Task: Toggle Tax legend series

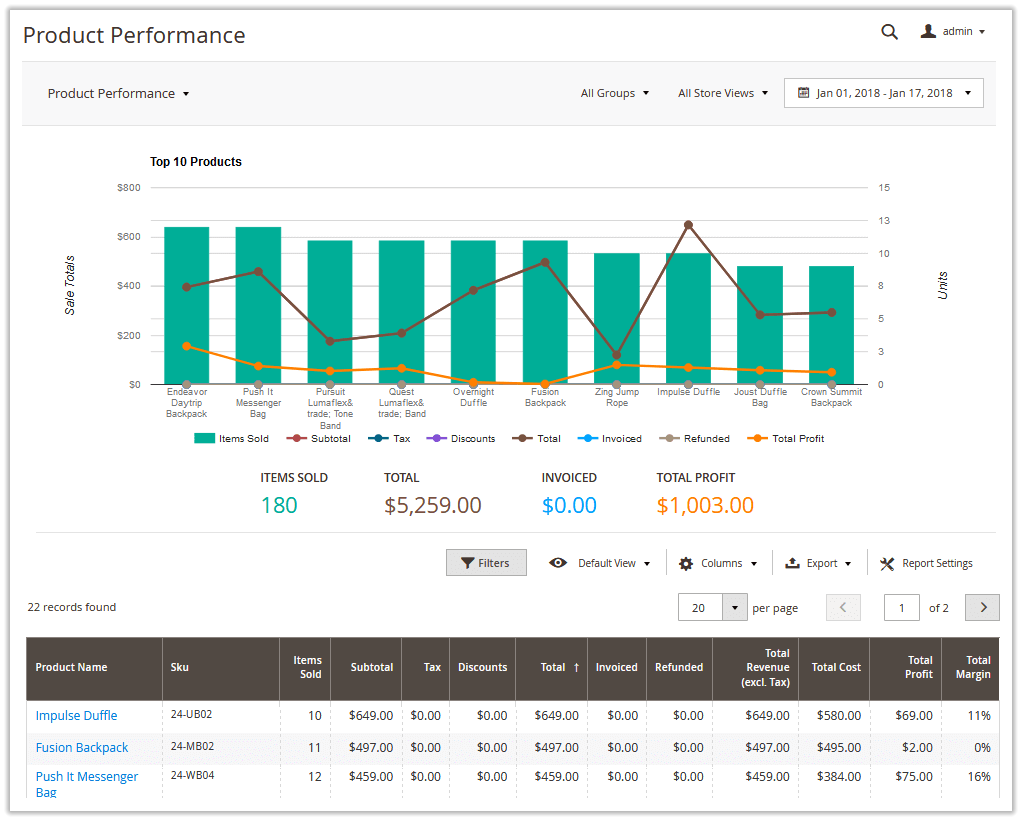Action: point(389,439)
